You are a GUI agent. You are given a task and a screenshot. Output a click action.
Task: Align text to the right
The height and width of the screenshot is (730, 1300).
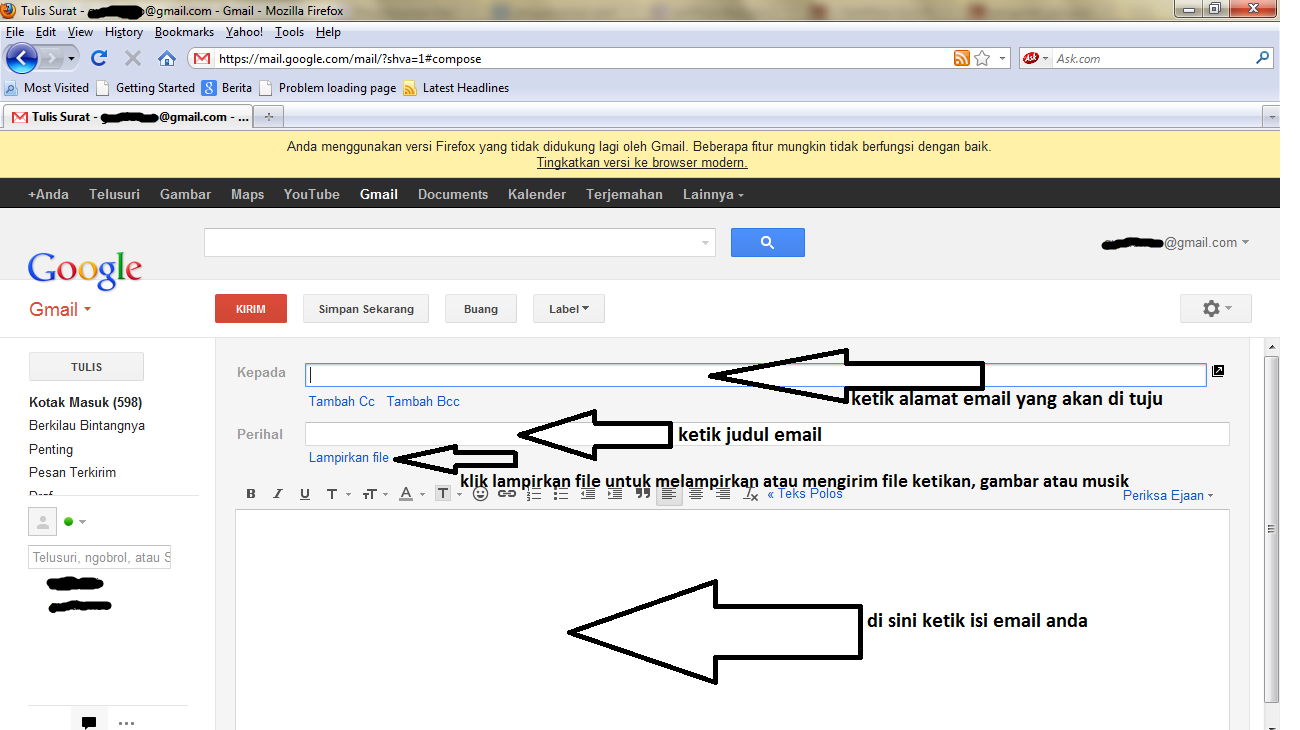(x=723, y=494)
